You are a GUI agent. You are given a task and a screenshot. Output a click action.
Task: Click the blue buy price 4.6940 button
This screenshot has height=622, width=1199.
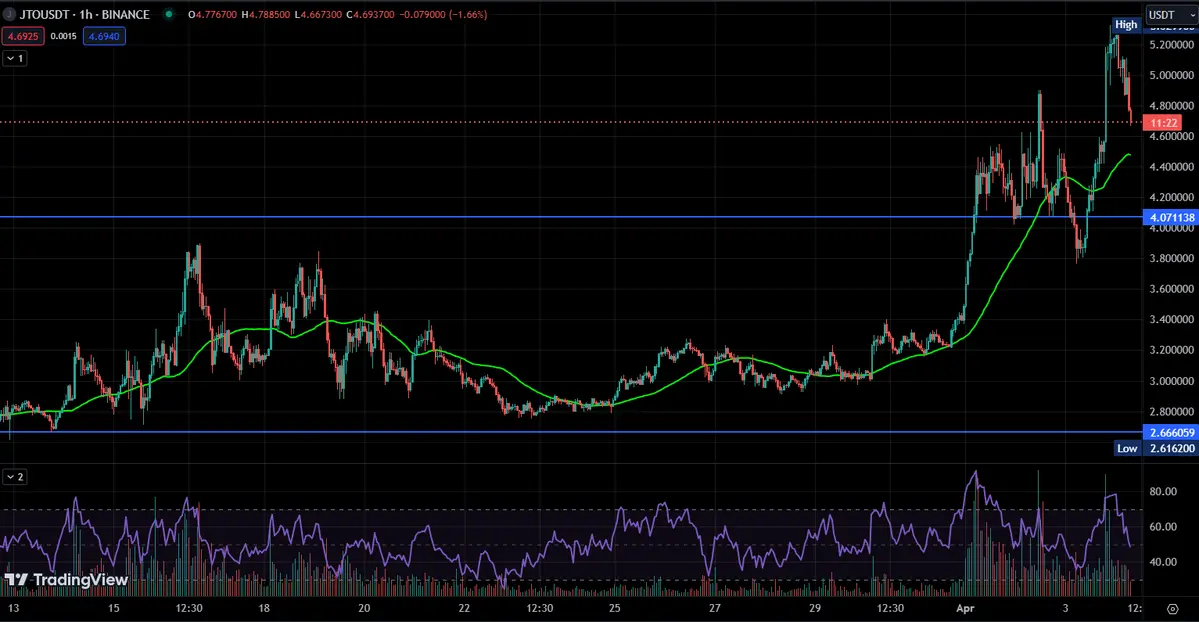click(x=104, y=36)
